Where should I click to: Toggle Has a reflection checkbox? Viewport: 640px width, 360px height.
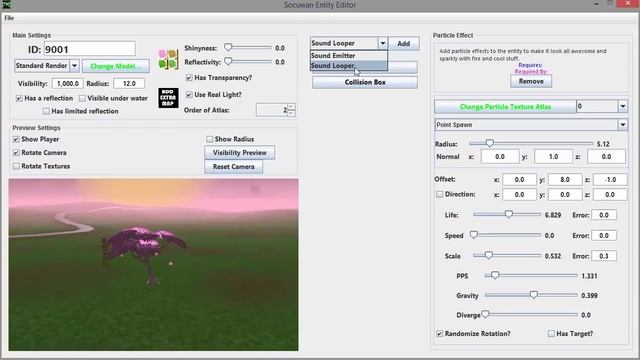pyautogui.click(x=19, y=98)
